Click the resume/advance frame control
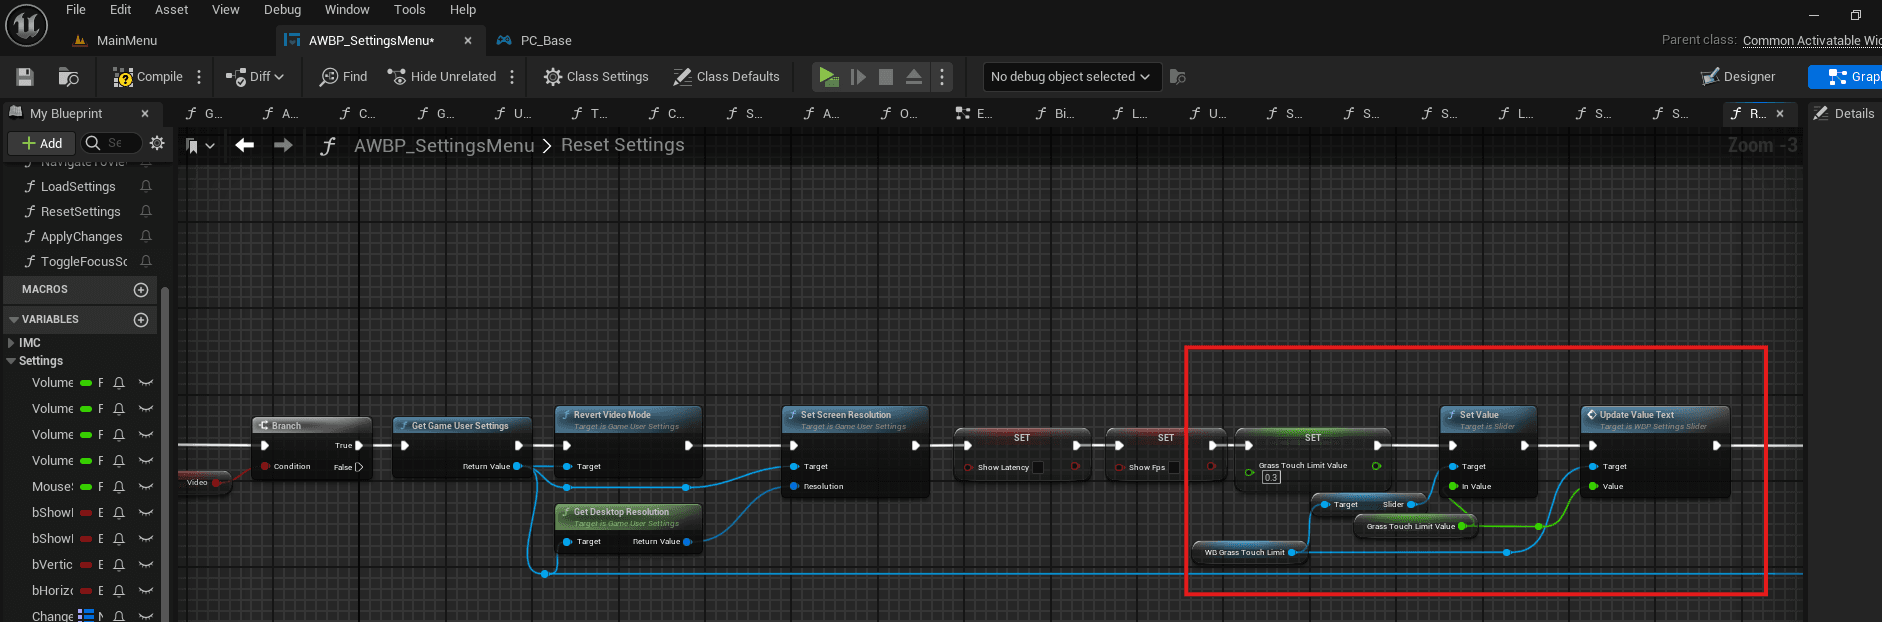This screenshot has height=622, width=1882. tap(858, 77)
